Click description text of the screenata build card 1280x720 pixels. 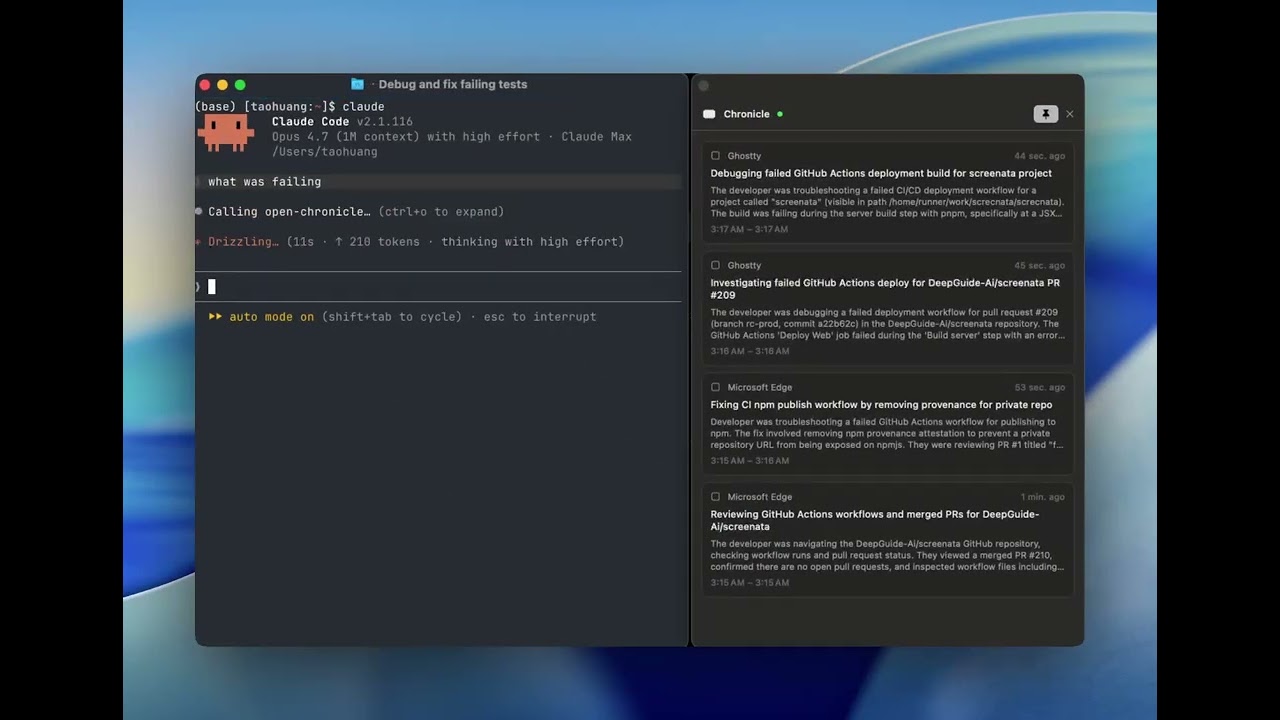887,202
